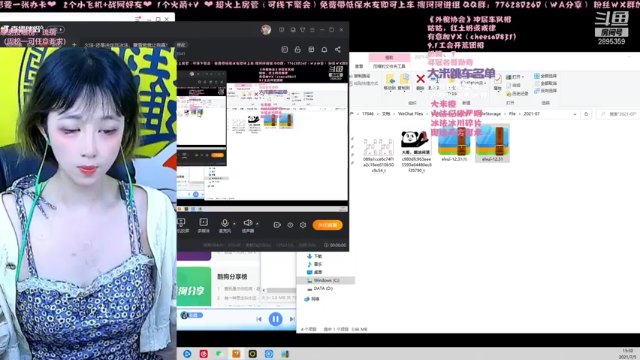Click the speaker volume icon
The width and height of the screenshot is (640, 360).
[247, 222]
